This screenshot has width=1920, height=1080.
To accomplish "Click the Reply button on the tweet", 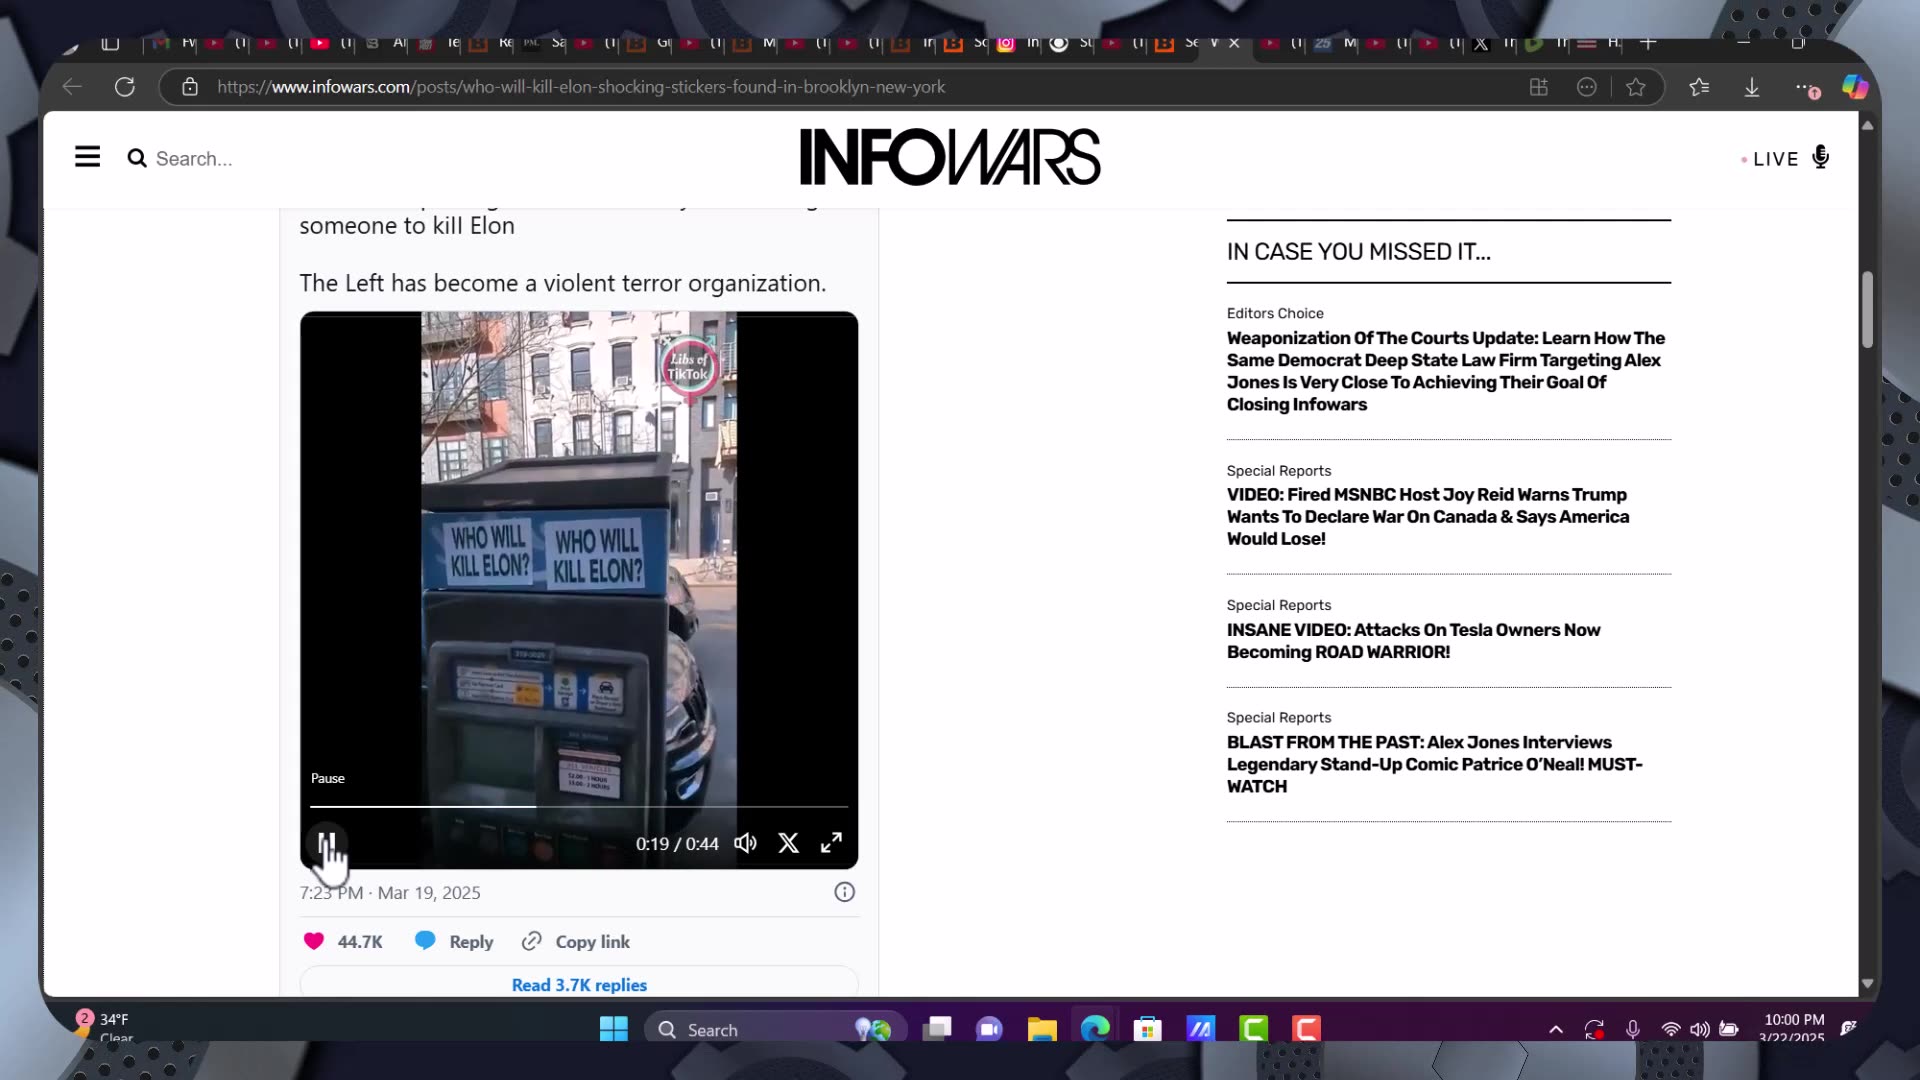I will (x=455, y=941).
